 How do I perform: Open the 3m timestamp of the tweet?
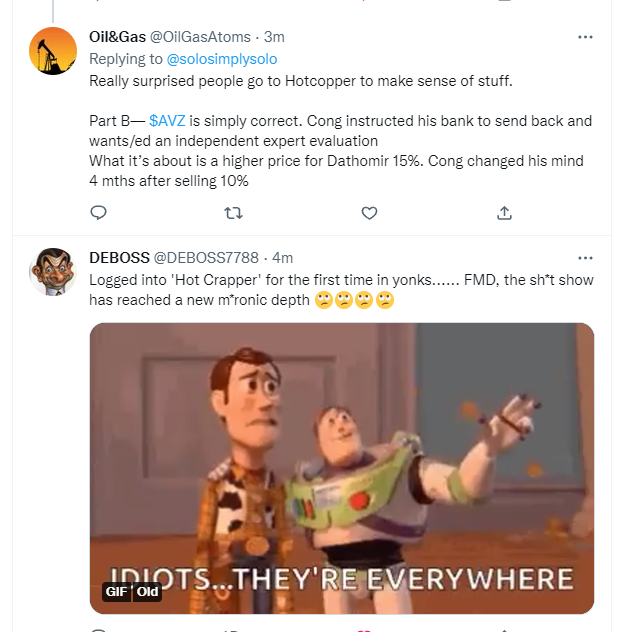274,37
